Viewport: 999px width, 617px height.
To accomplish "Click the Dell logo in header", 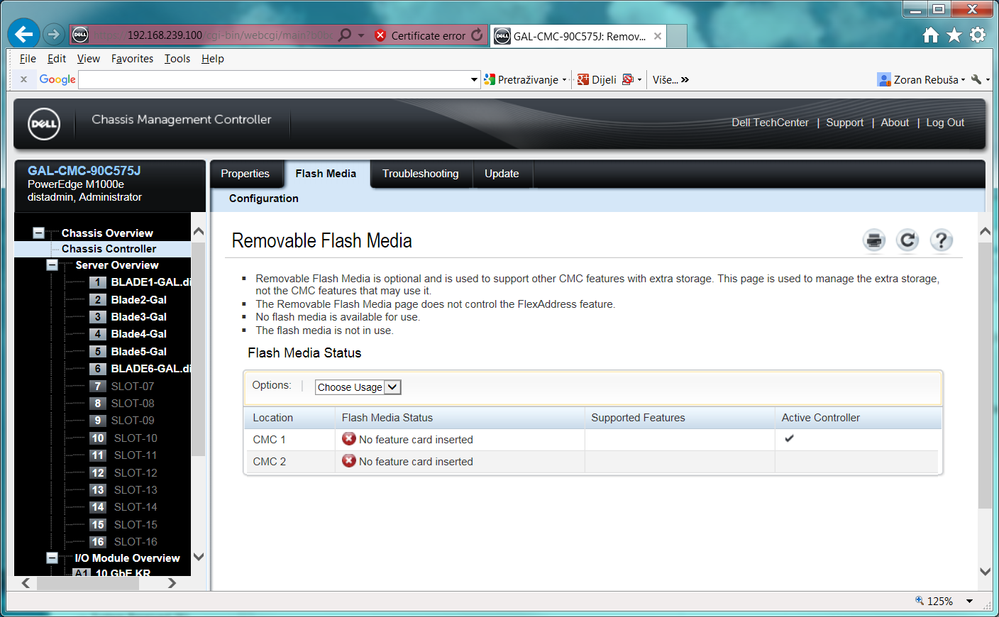I will point(44,124).
